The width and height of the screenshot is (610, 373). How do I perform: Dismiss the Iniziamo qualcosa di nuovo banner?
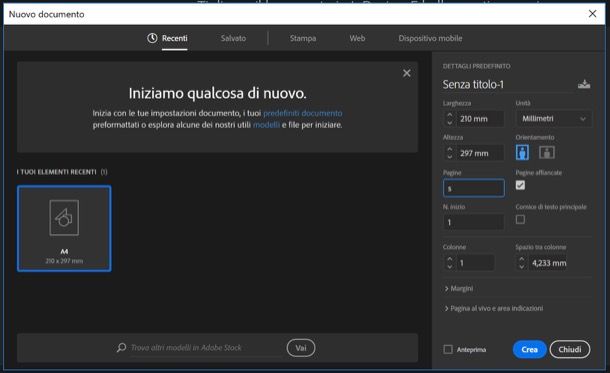point(407,73)
